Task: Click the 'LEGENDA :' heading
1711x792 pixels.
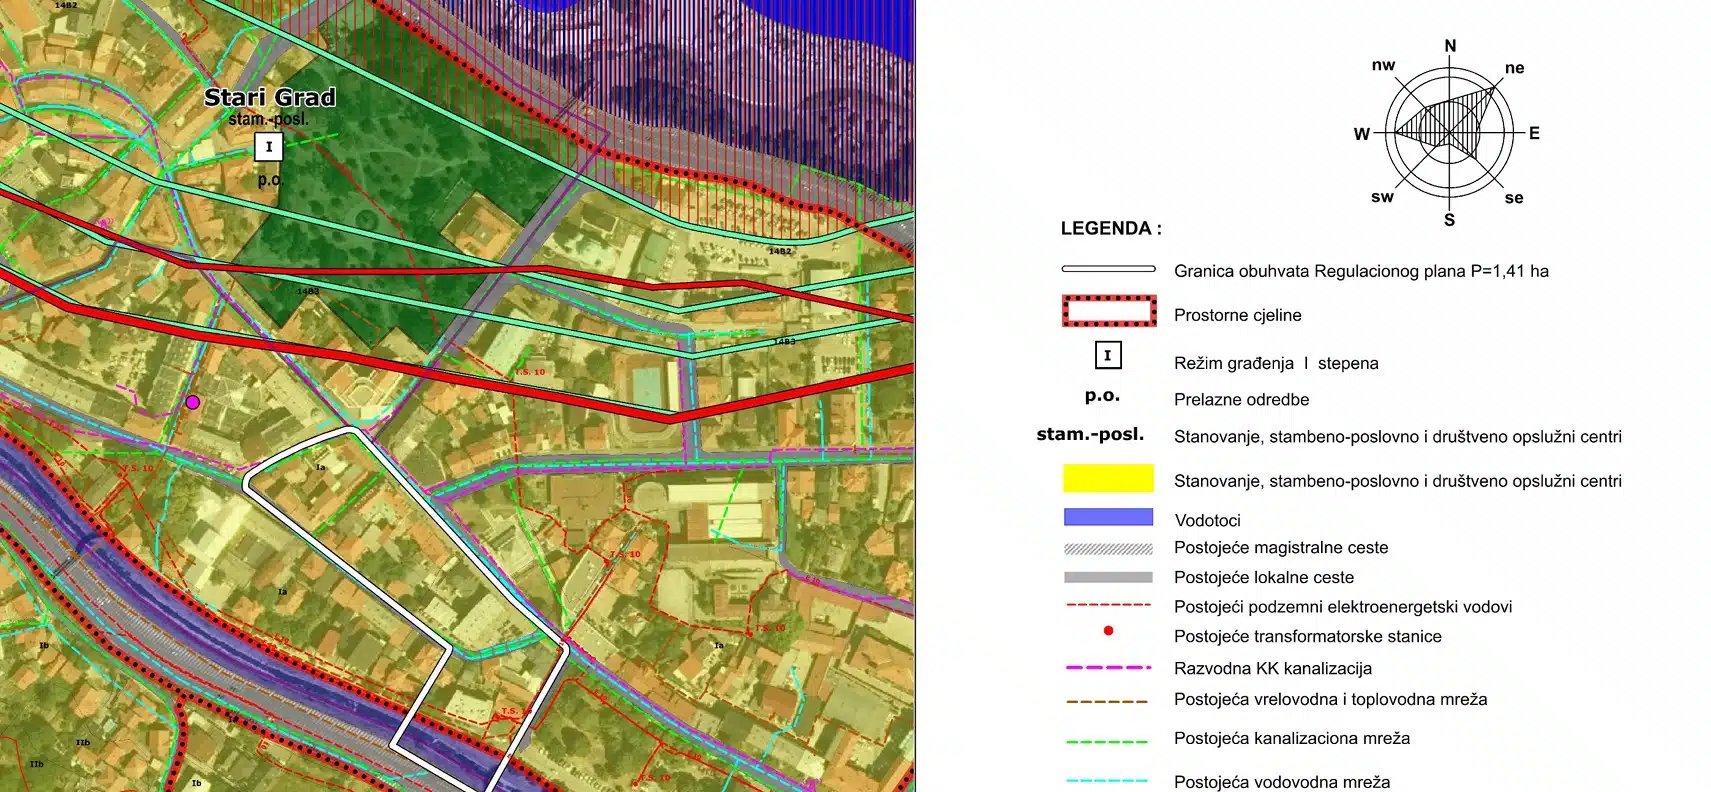Action: (x=1111, y=228)
